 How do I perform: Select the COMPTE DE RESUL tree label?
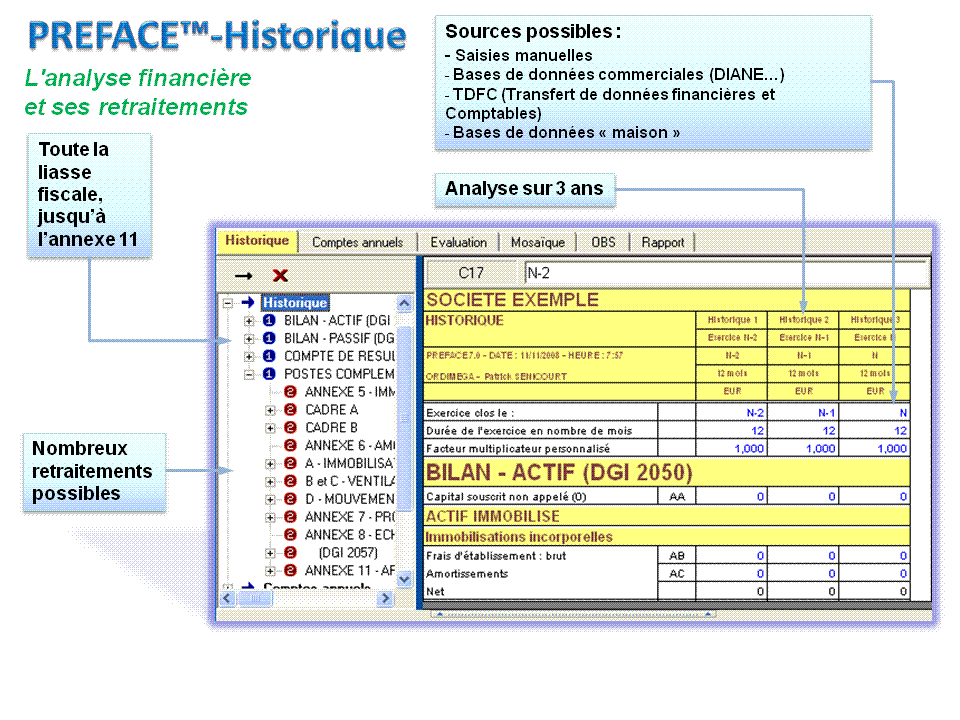tap(339, 356)
